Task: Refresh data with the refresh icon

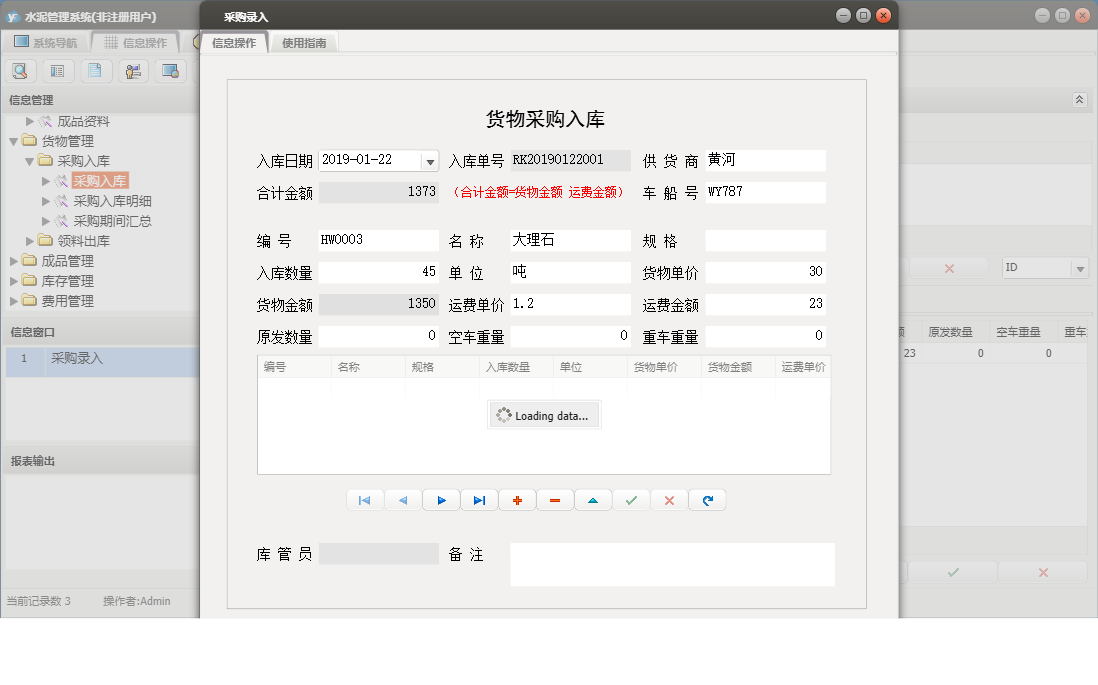Action: [x=707, y=499]
